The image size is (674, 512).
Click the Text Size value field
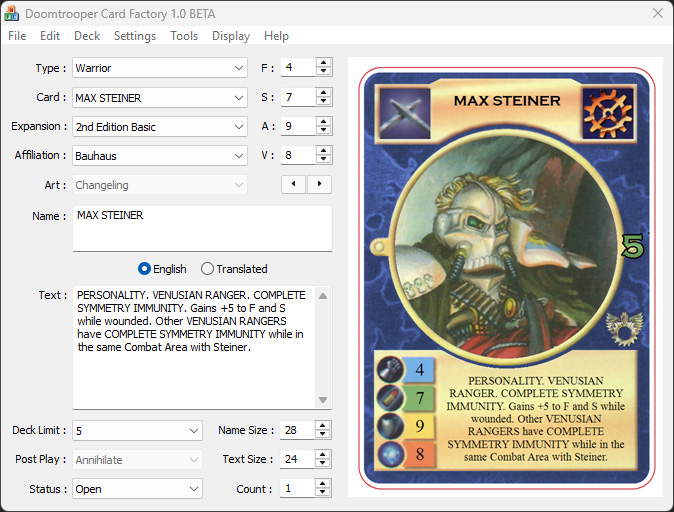coord(297,459)
